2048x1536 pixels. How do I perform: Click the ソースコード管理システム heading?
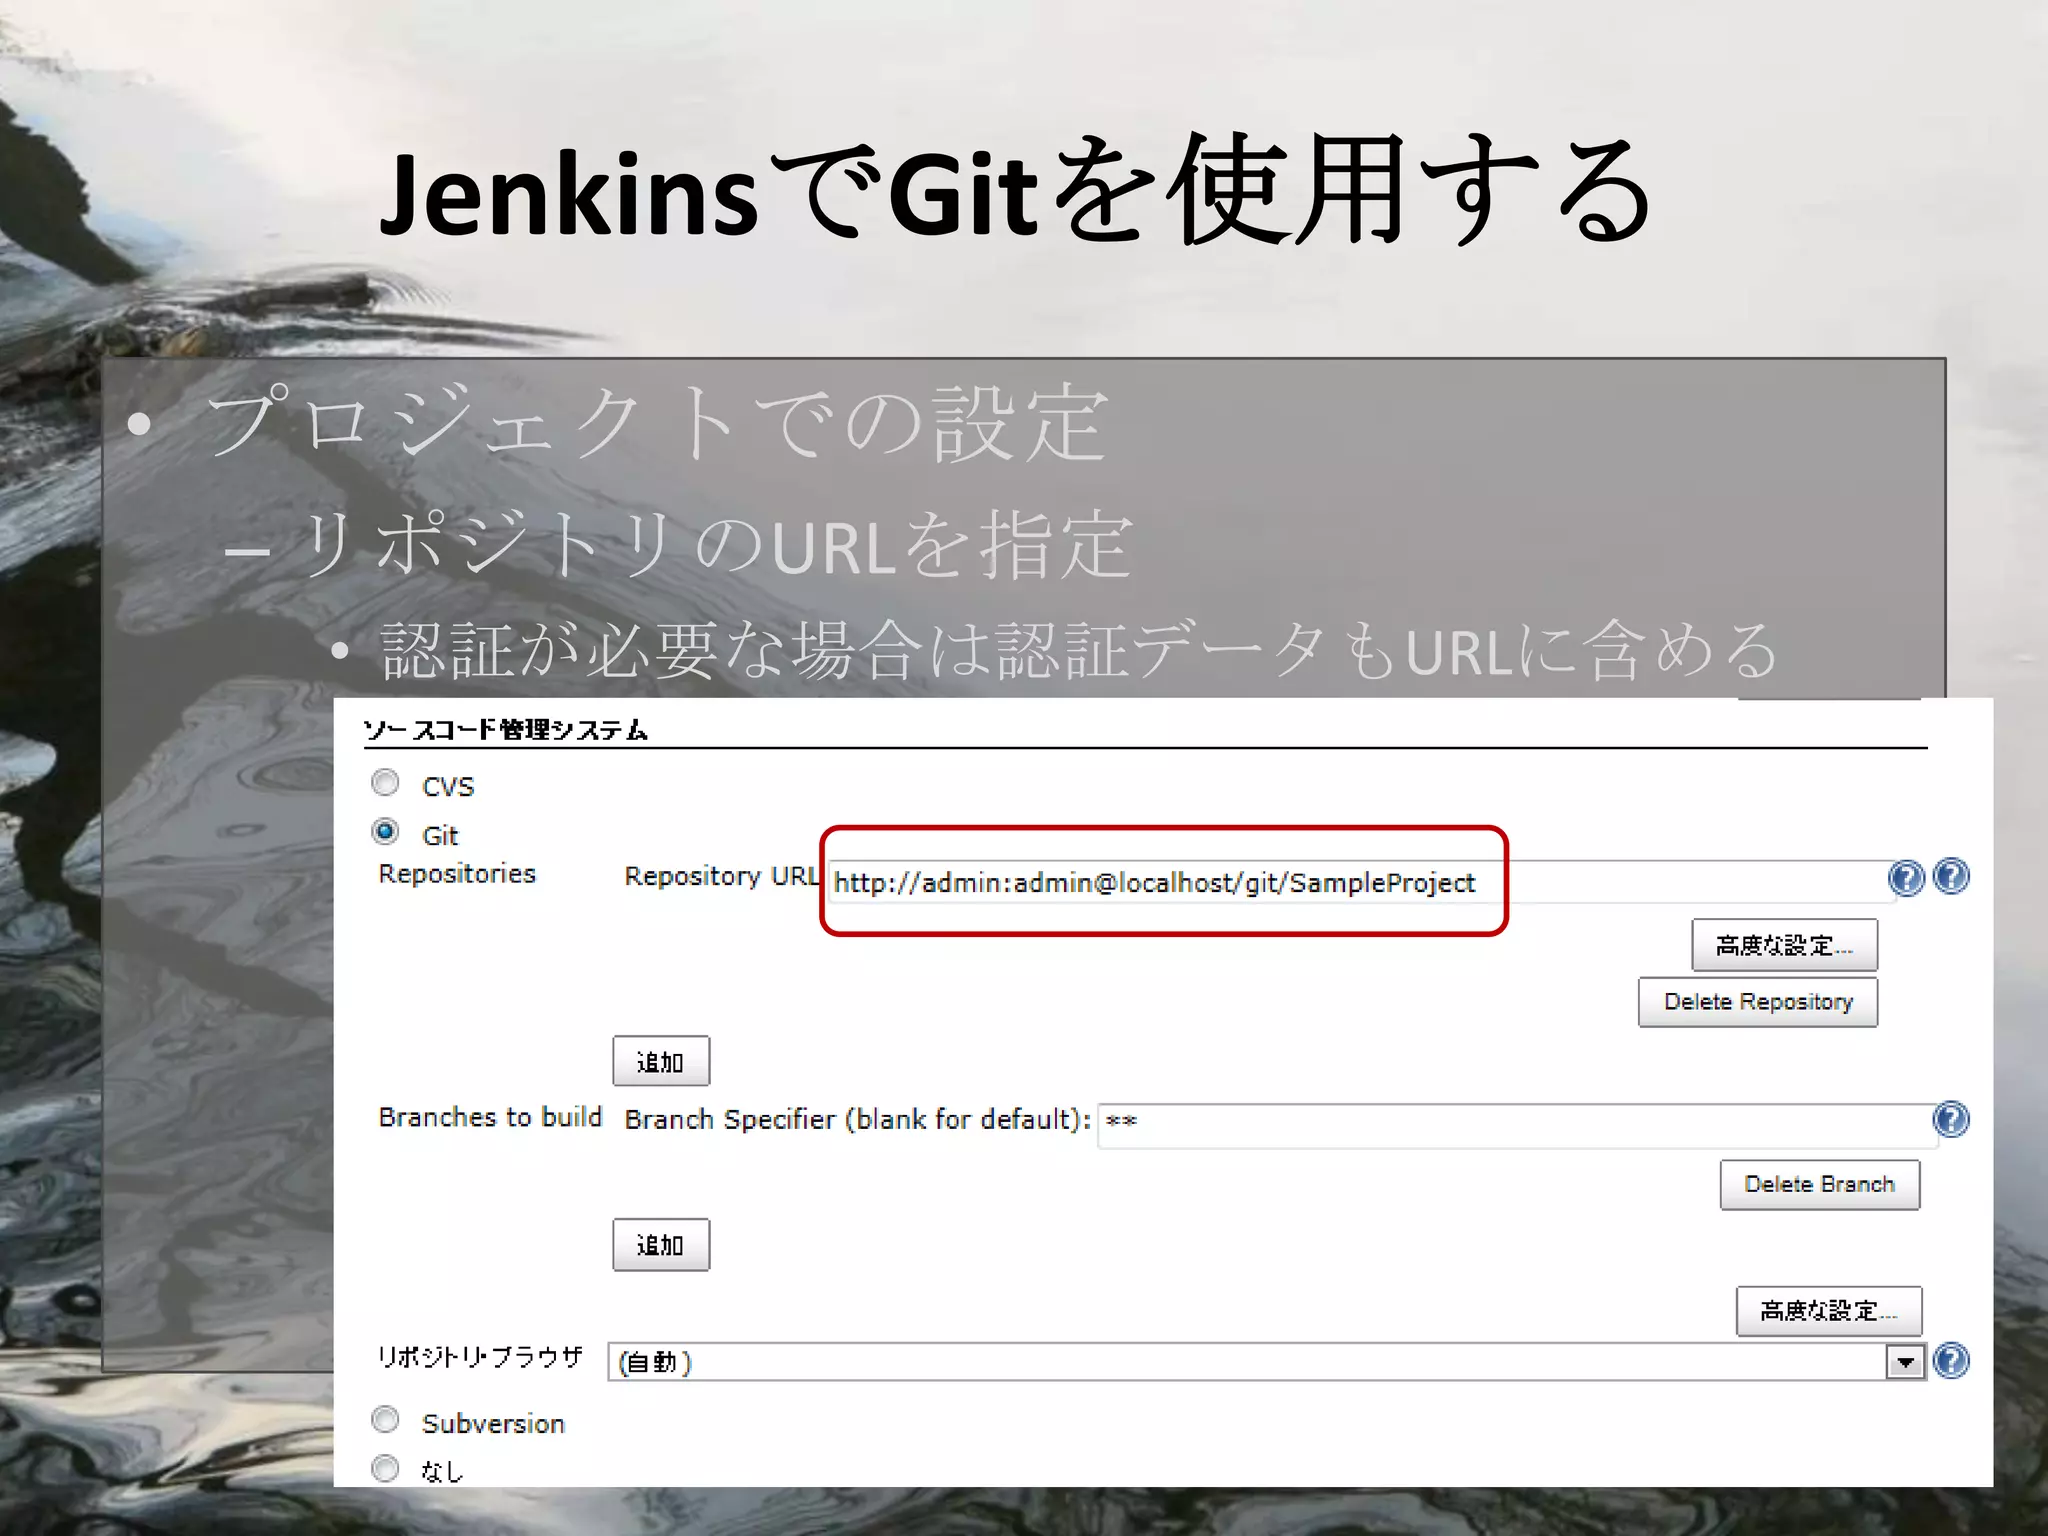(x=505, y=730)
